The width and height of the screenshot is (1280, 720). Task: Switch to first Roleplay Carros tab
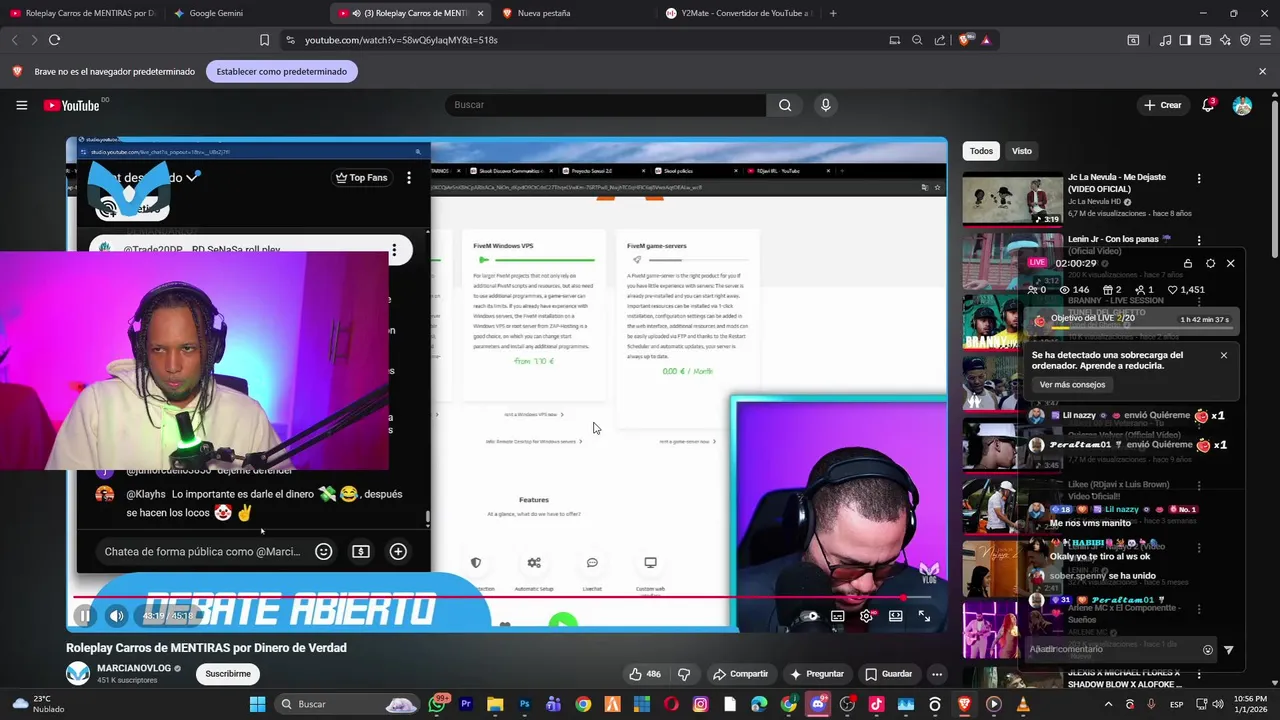pos(82,13)
